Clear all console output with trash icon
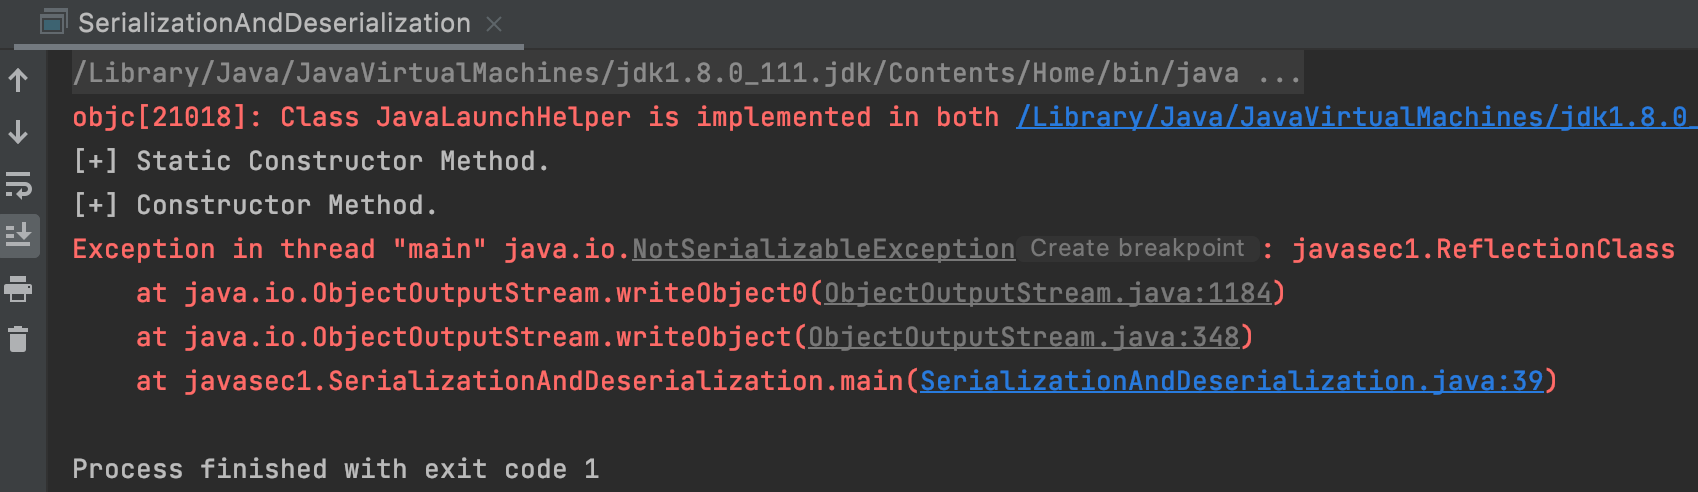 pos(18,340)
